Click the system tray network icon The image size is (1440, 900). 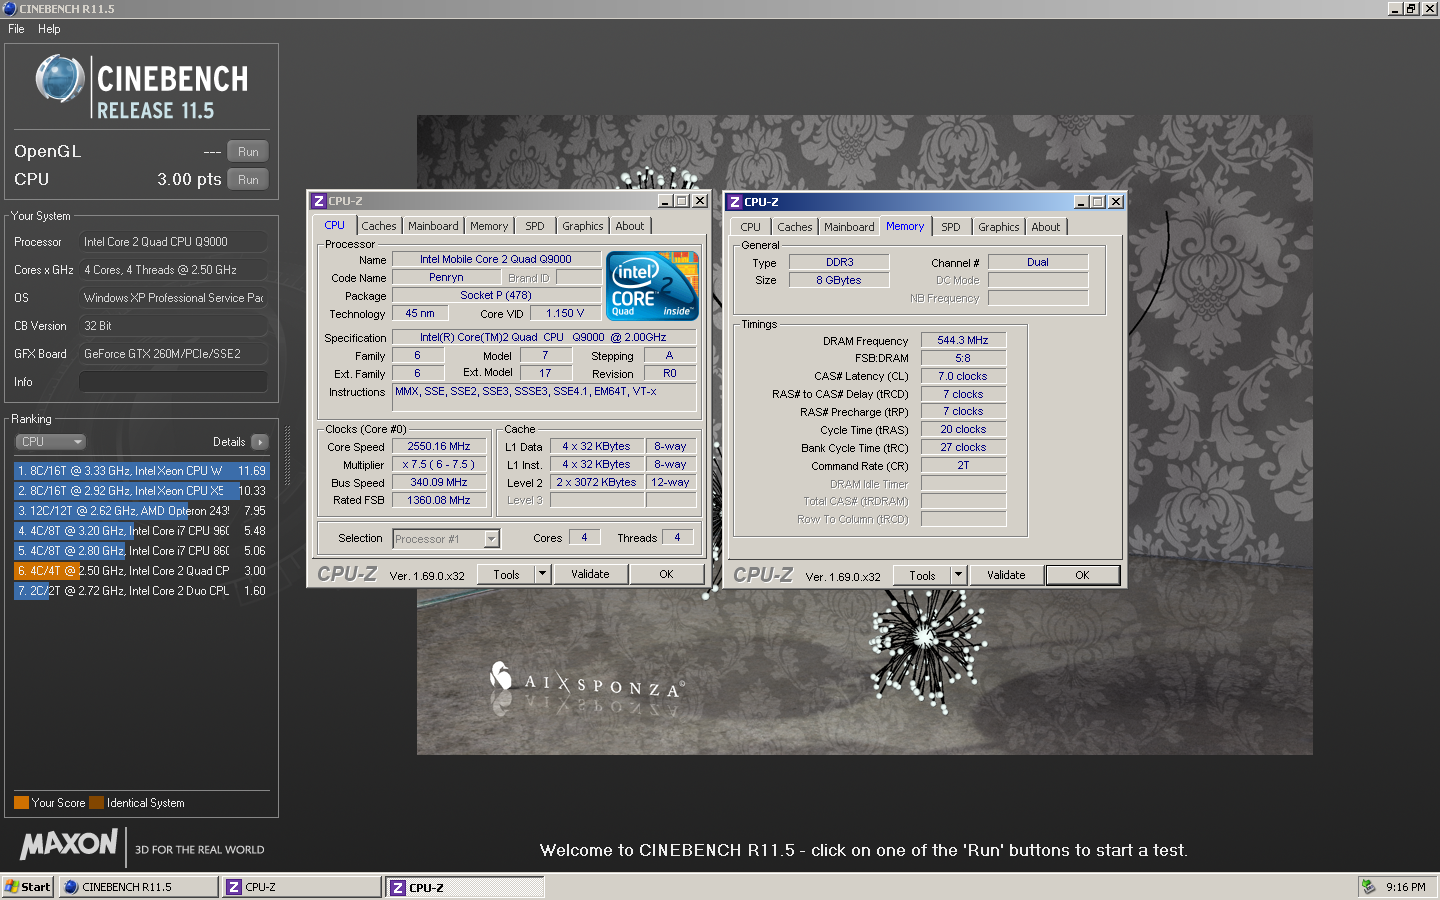pyautogui.click(x=1368, y=887)
